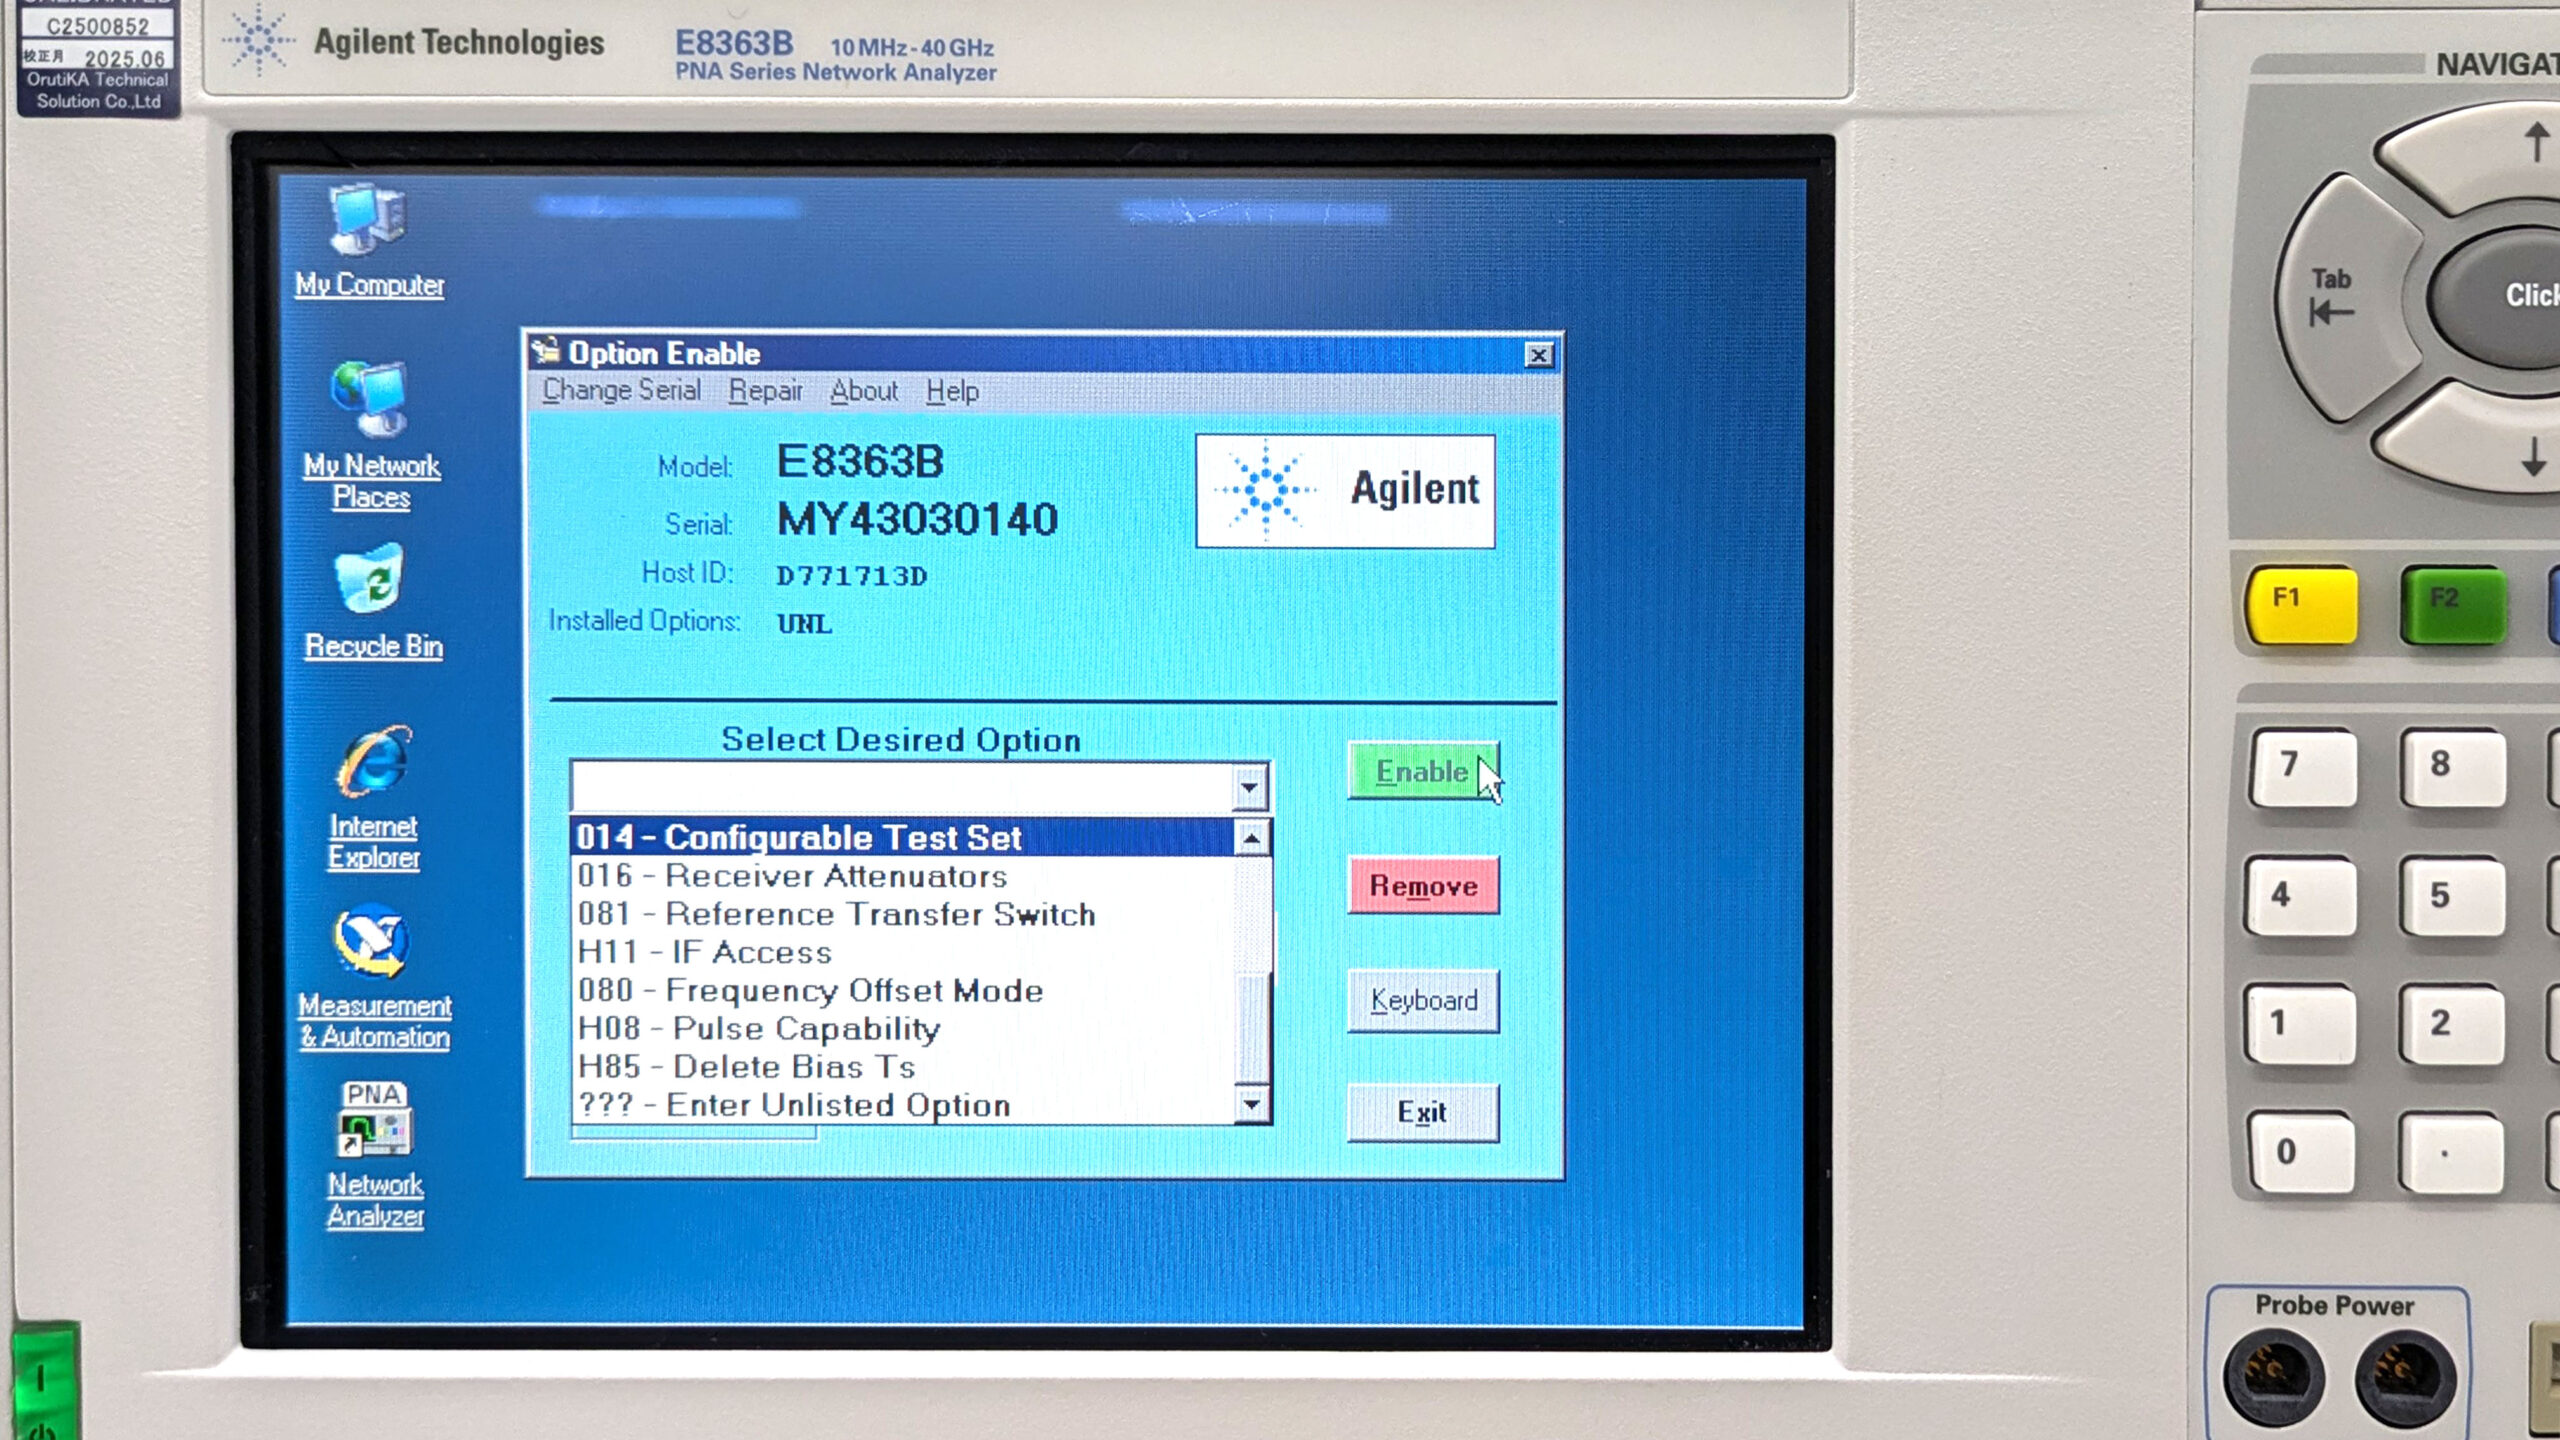Pick ??? - Enter Unlisted Option entry

(793, 1105)
